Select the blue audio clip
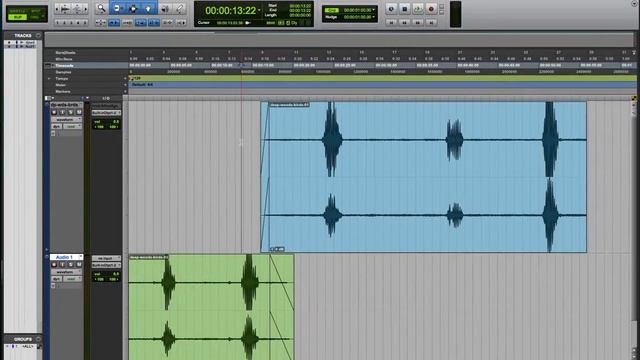The image size is (640, 360). tap(424, 177)
